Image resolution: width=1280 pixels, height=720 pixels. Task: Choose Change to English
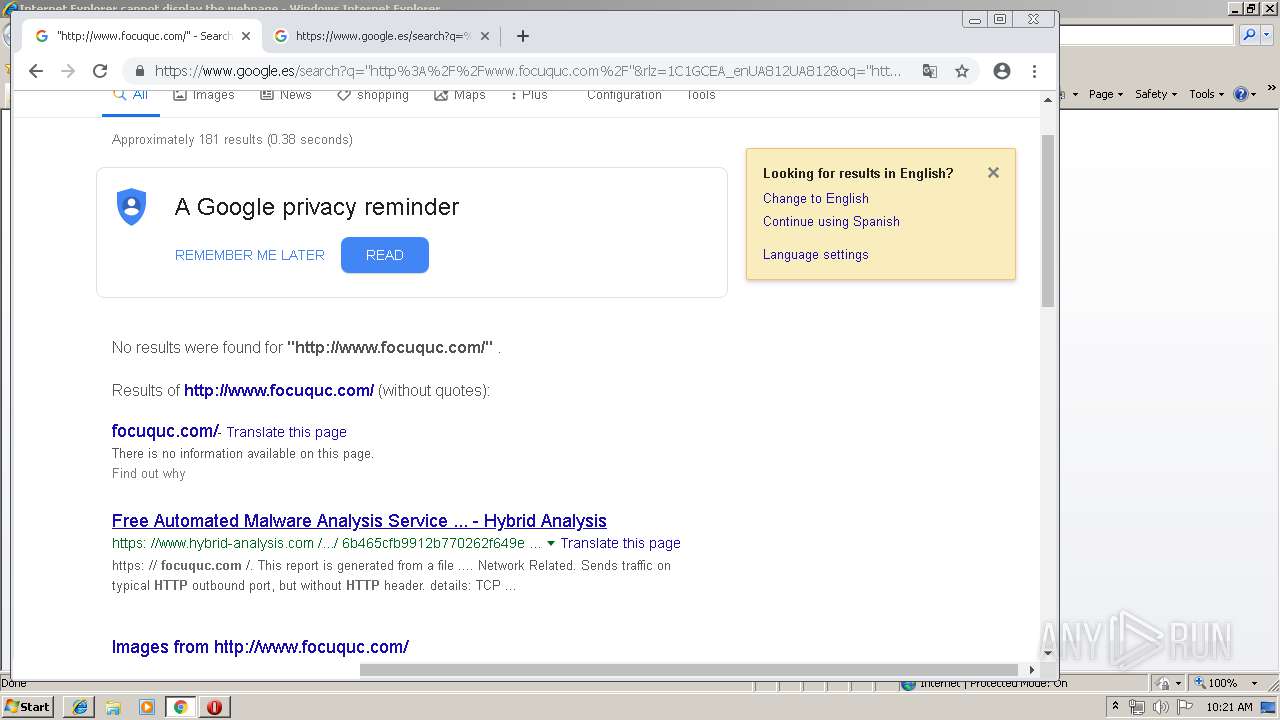coord(816,198)
